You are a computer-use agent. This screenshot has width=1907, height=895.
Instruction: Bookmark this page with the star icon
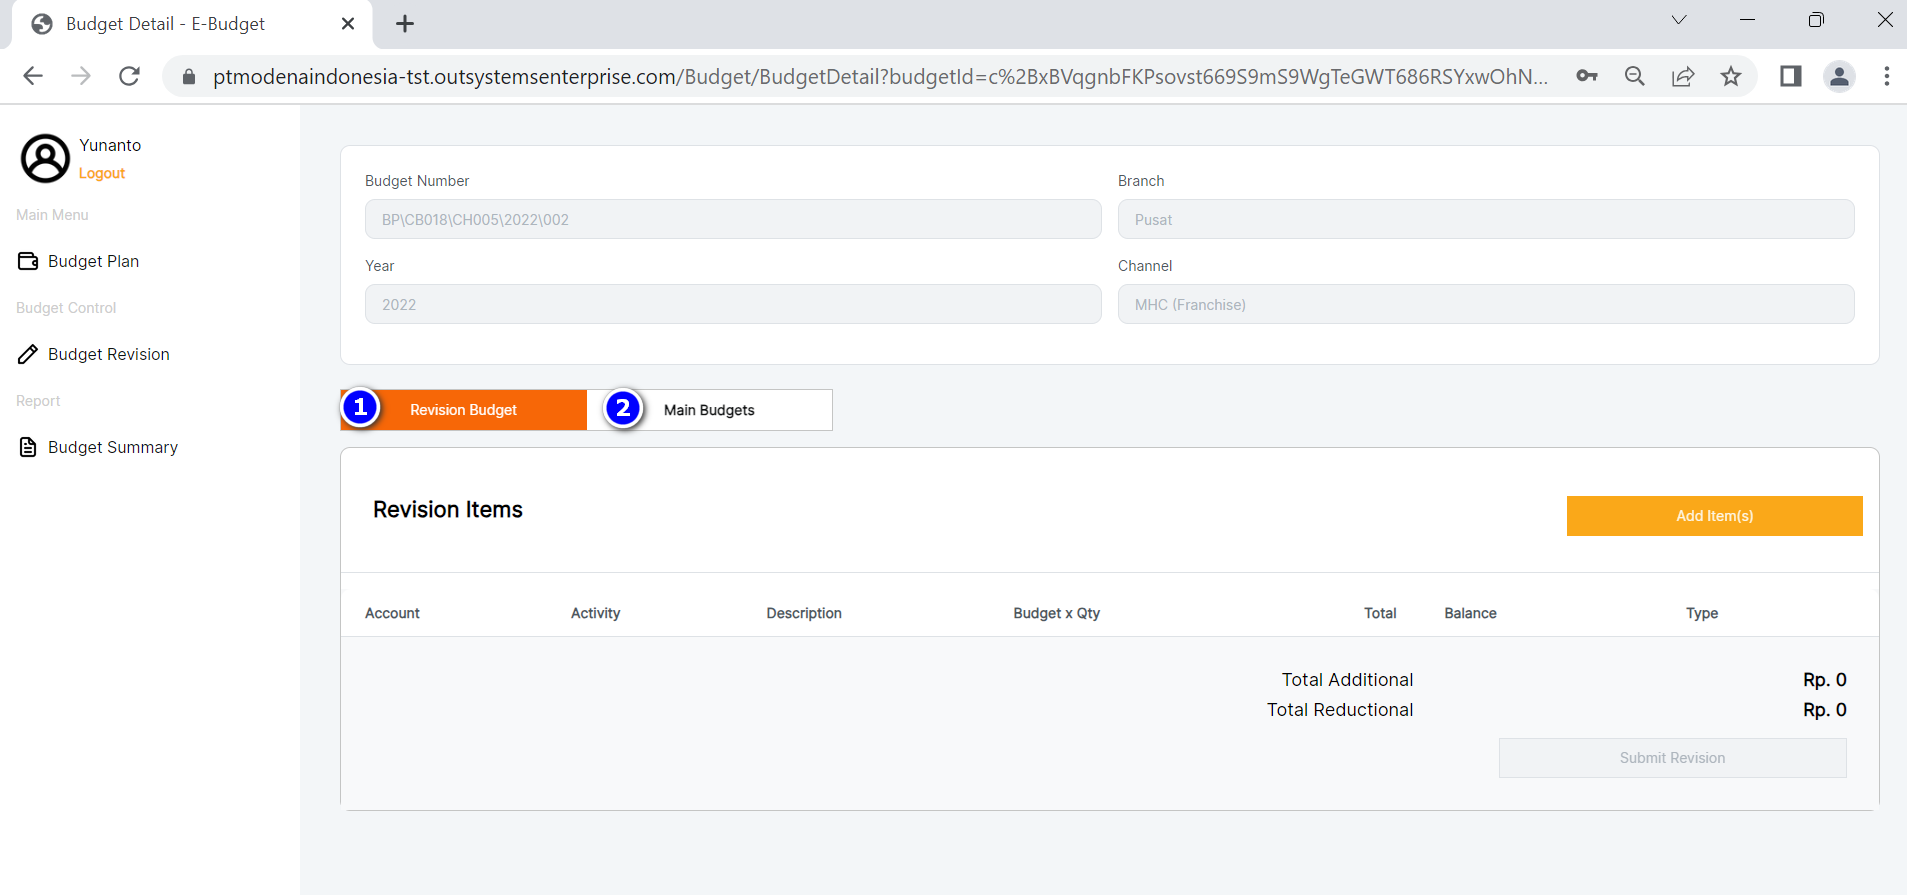coord(1731,76)
